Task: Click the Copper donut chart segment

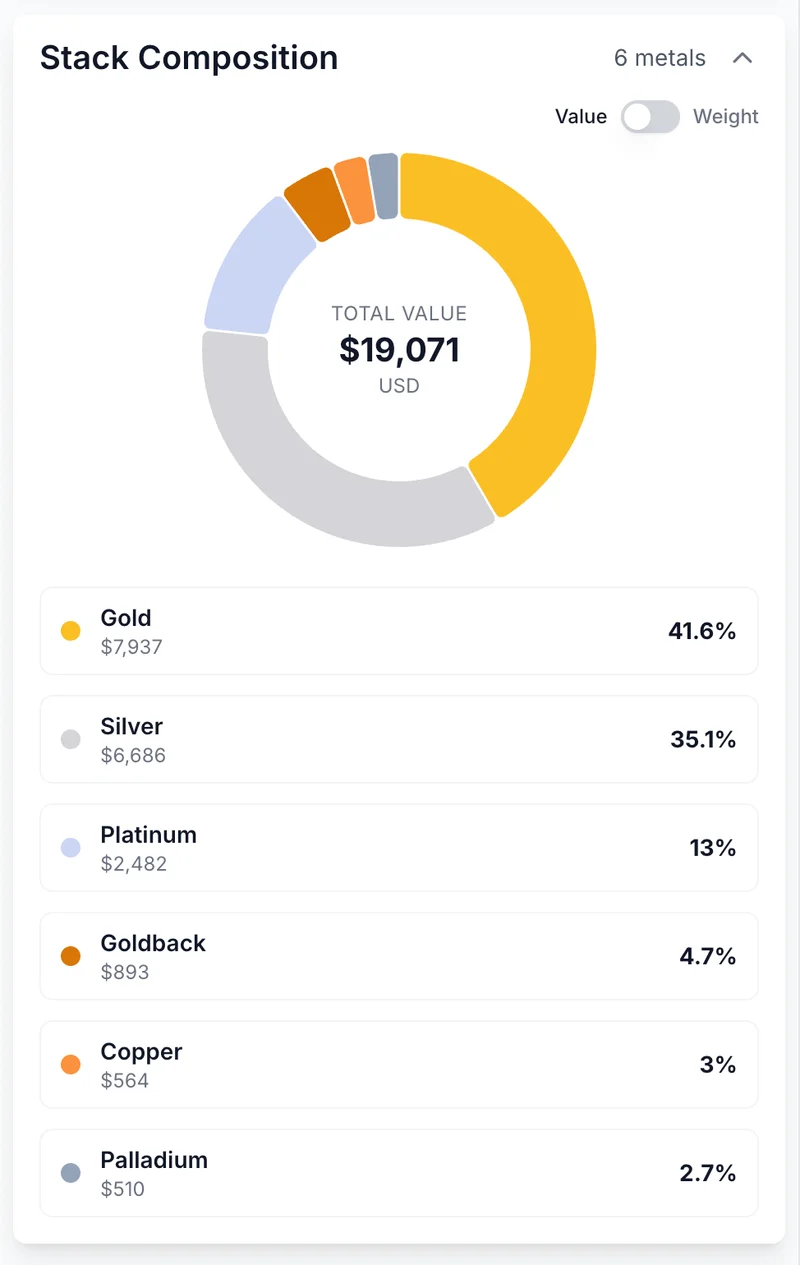Action: click(353, 190)
